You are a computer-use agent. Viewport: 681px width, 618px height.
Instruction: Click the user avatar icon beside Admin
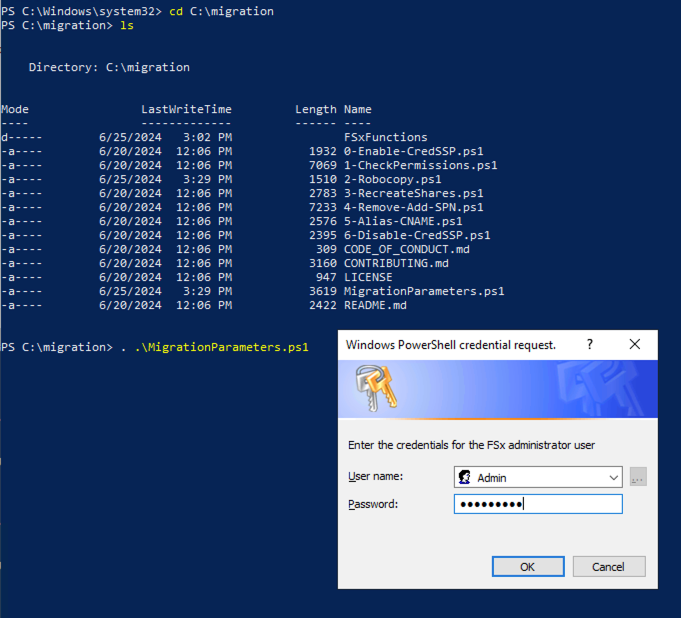click(465, 477)
